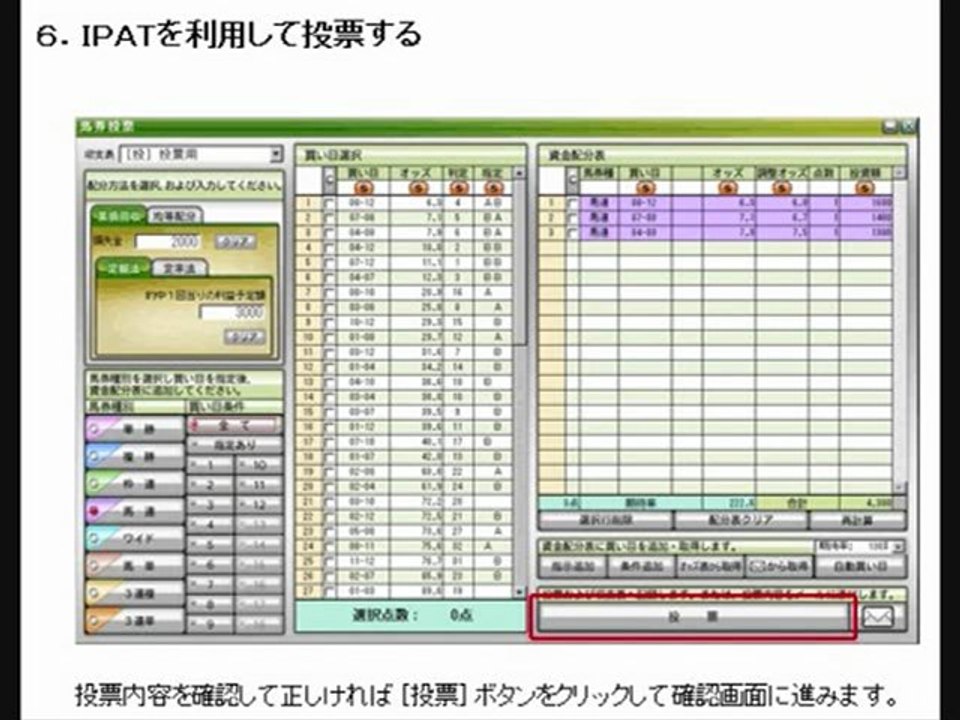Click horse number 1 button
Screen dimensions: 960x720
[210, 465]
